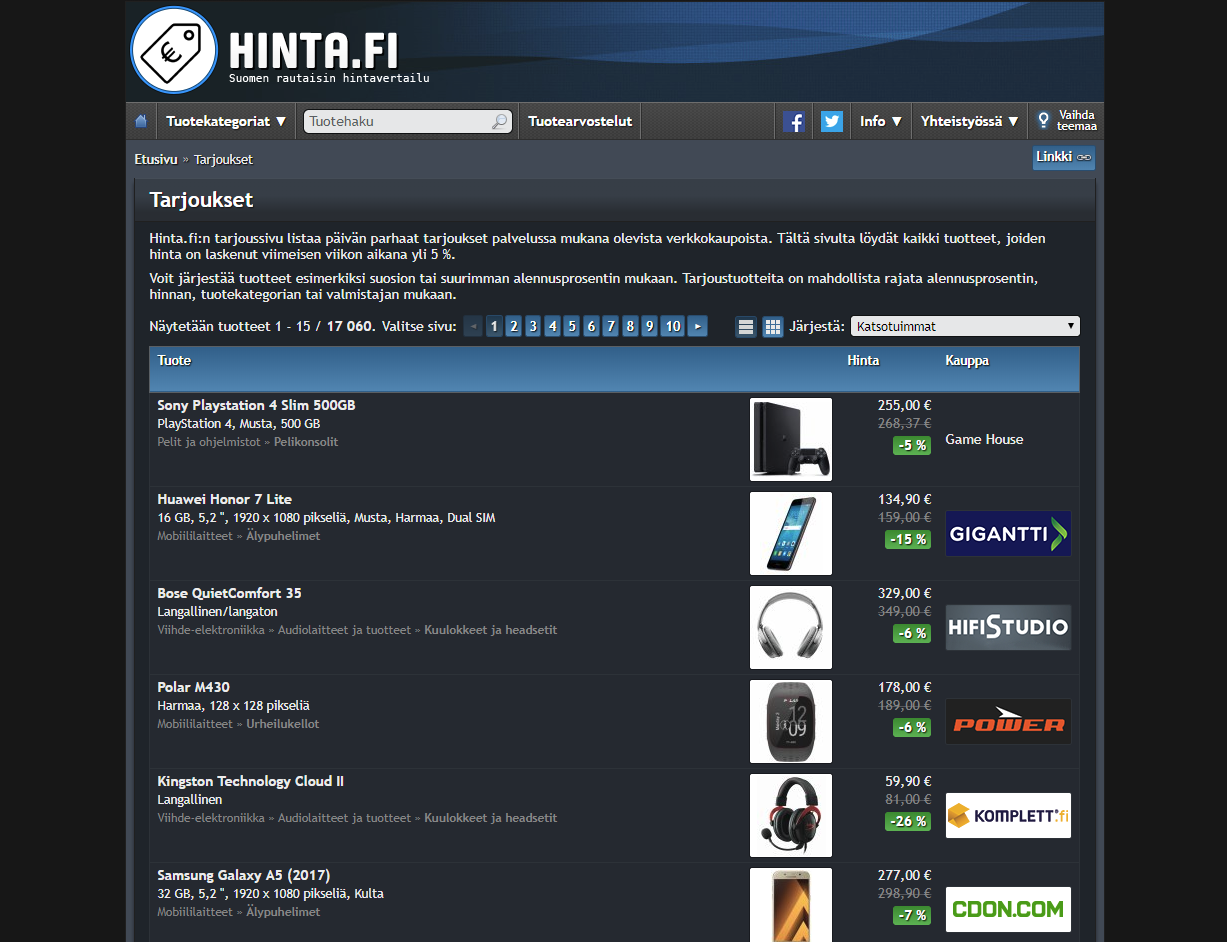Screen dimensions: 1227x942
Task: Select page 7 in pagination
Action: (x=610, y=326)
